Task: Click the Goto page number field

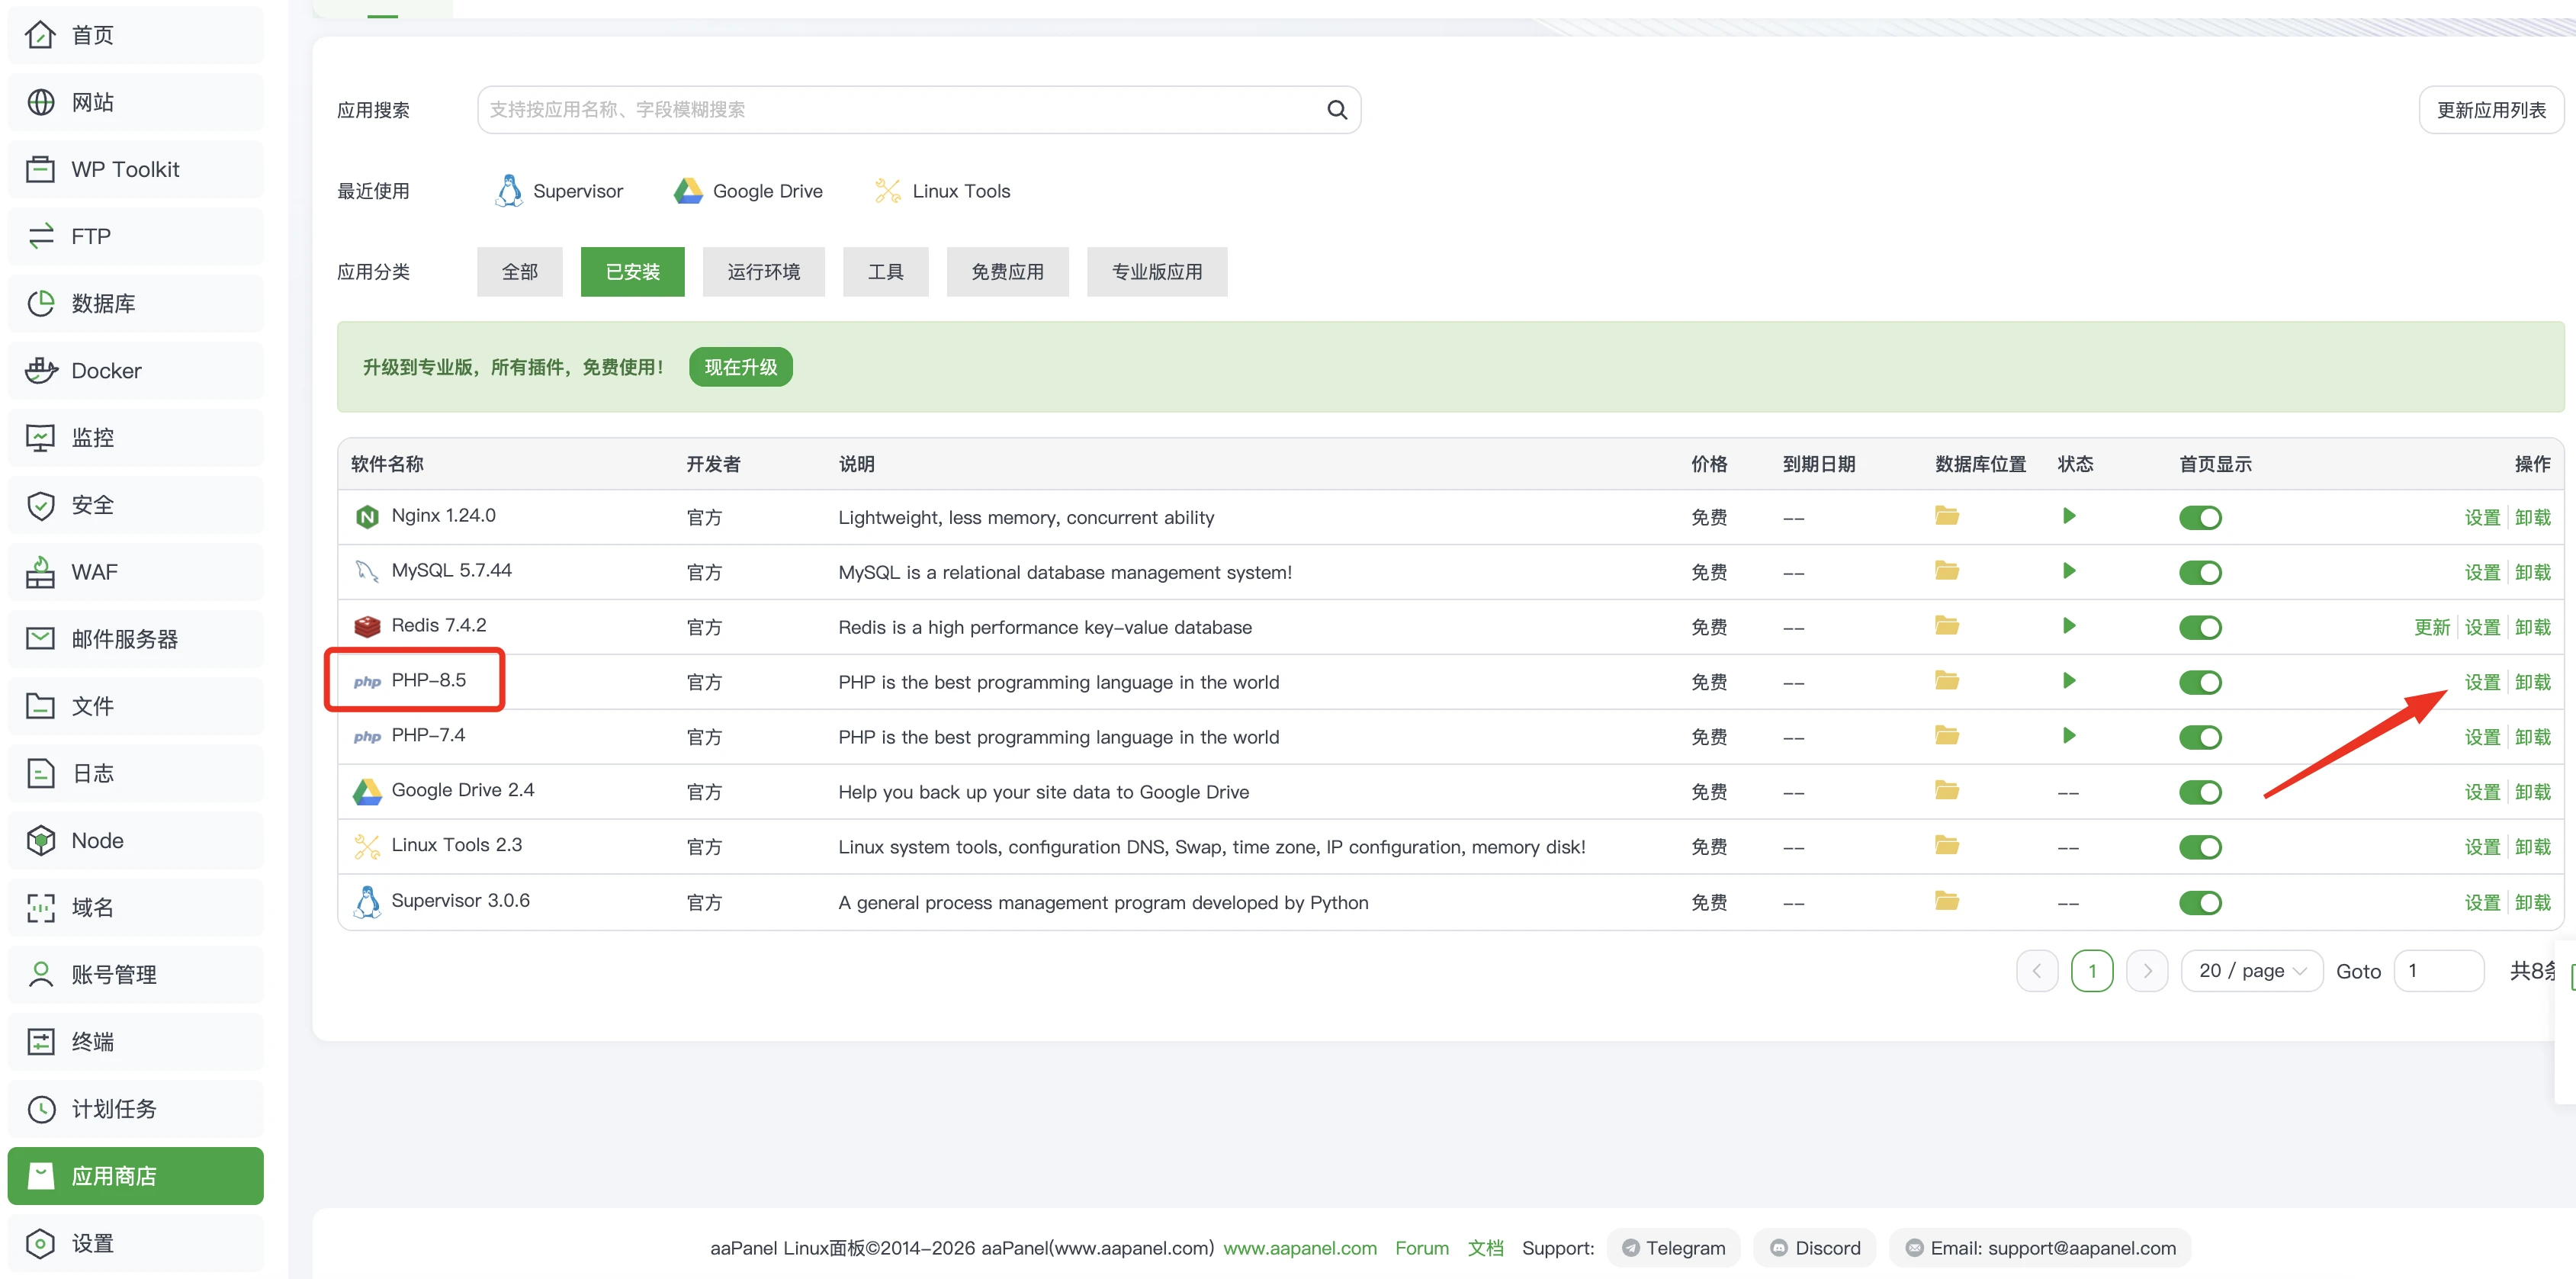Action: pyautogui.click(x=2438, y=971)
